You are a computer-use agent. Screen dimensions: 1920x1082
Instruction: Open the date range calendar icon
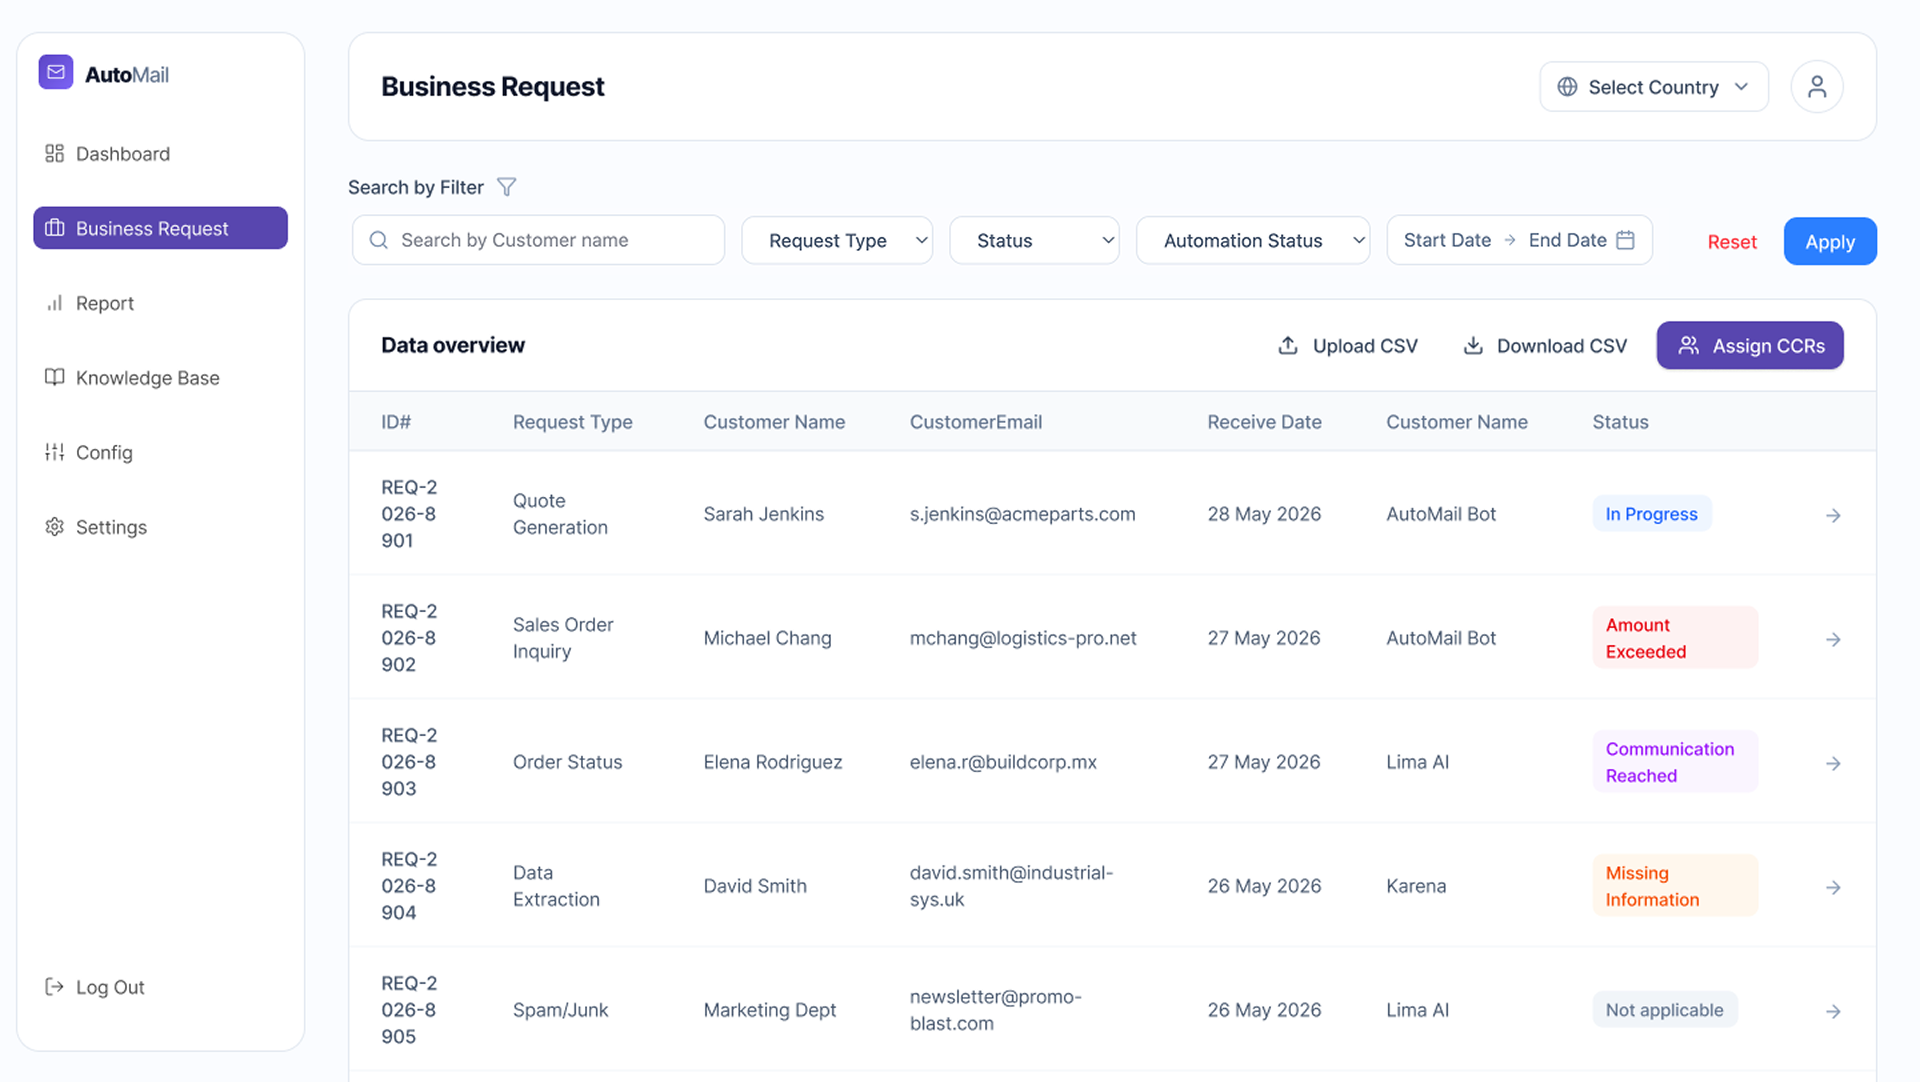point(1626,240)
